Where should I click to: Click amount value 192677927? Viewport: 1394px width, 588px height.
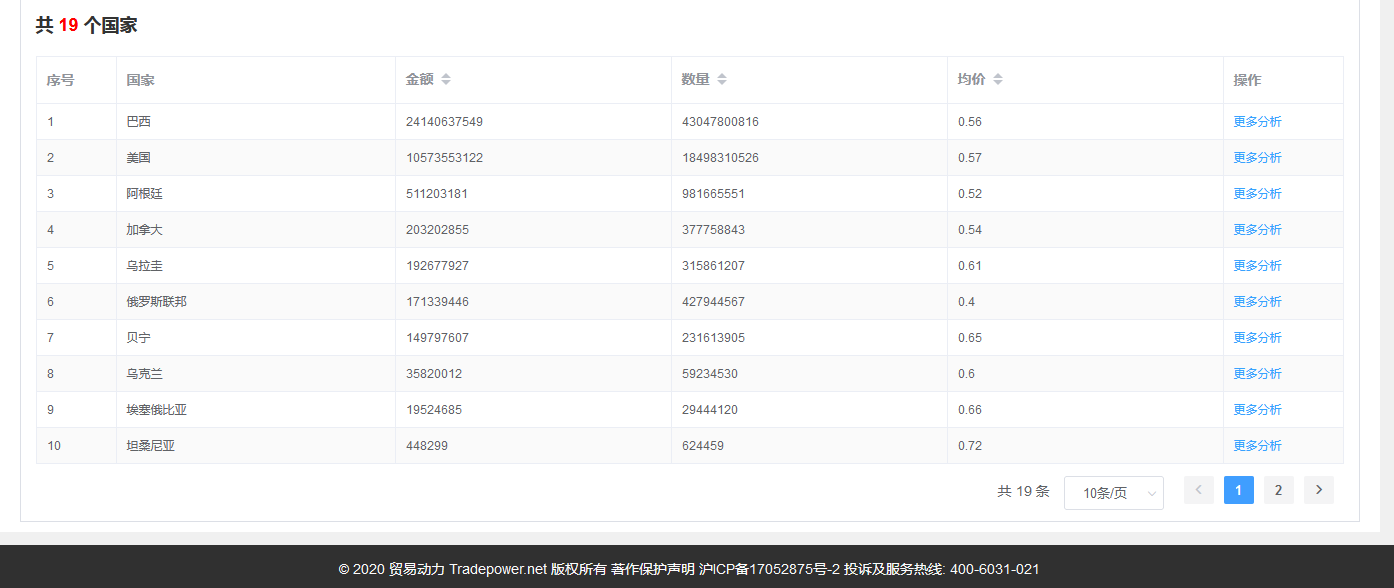(x=437, y=266)
